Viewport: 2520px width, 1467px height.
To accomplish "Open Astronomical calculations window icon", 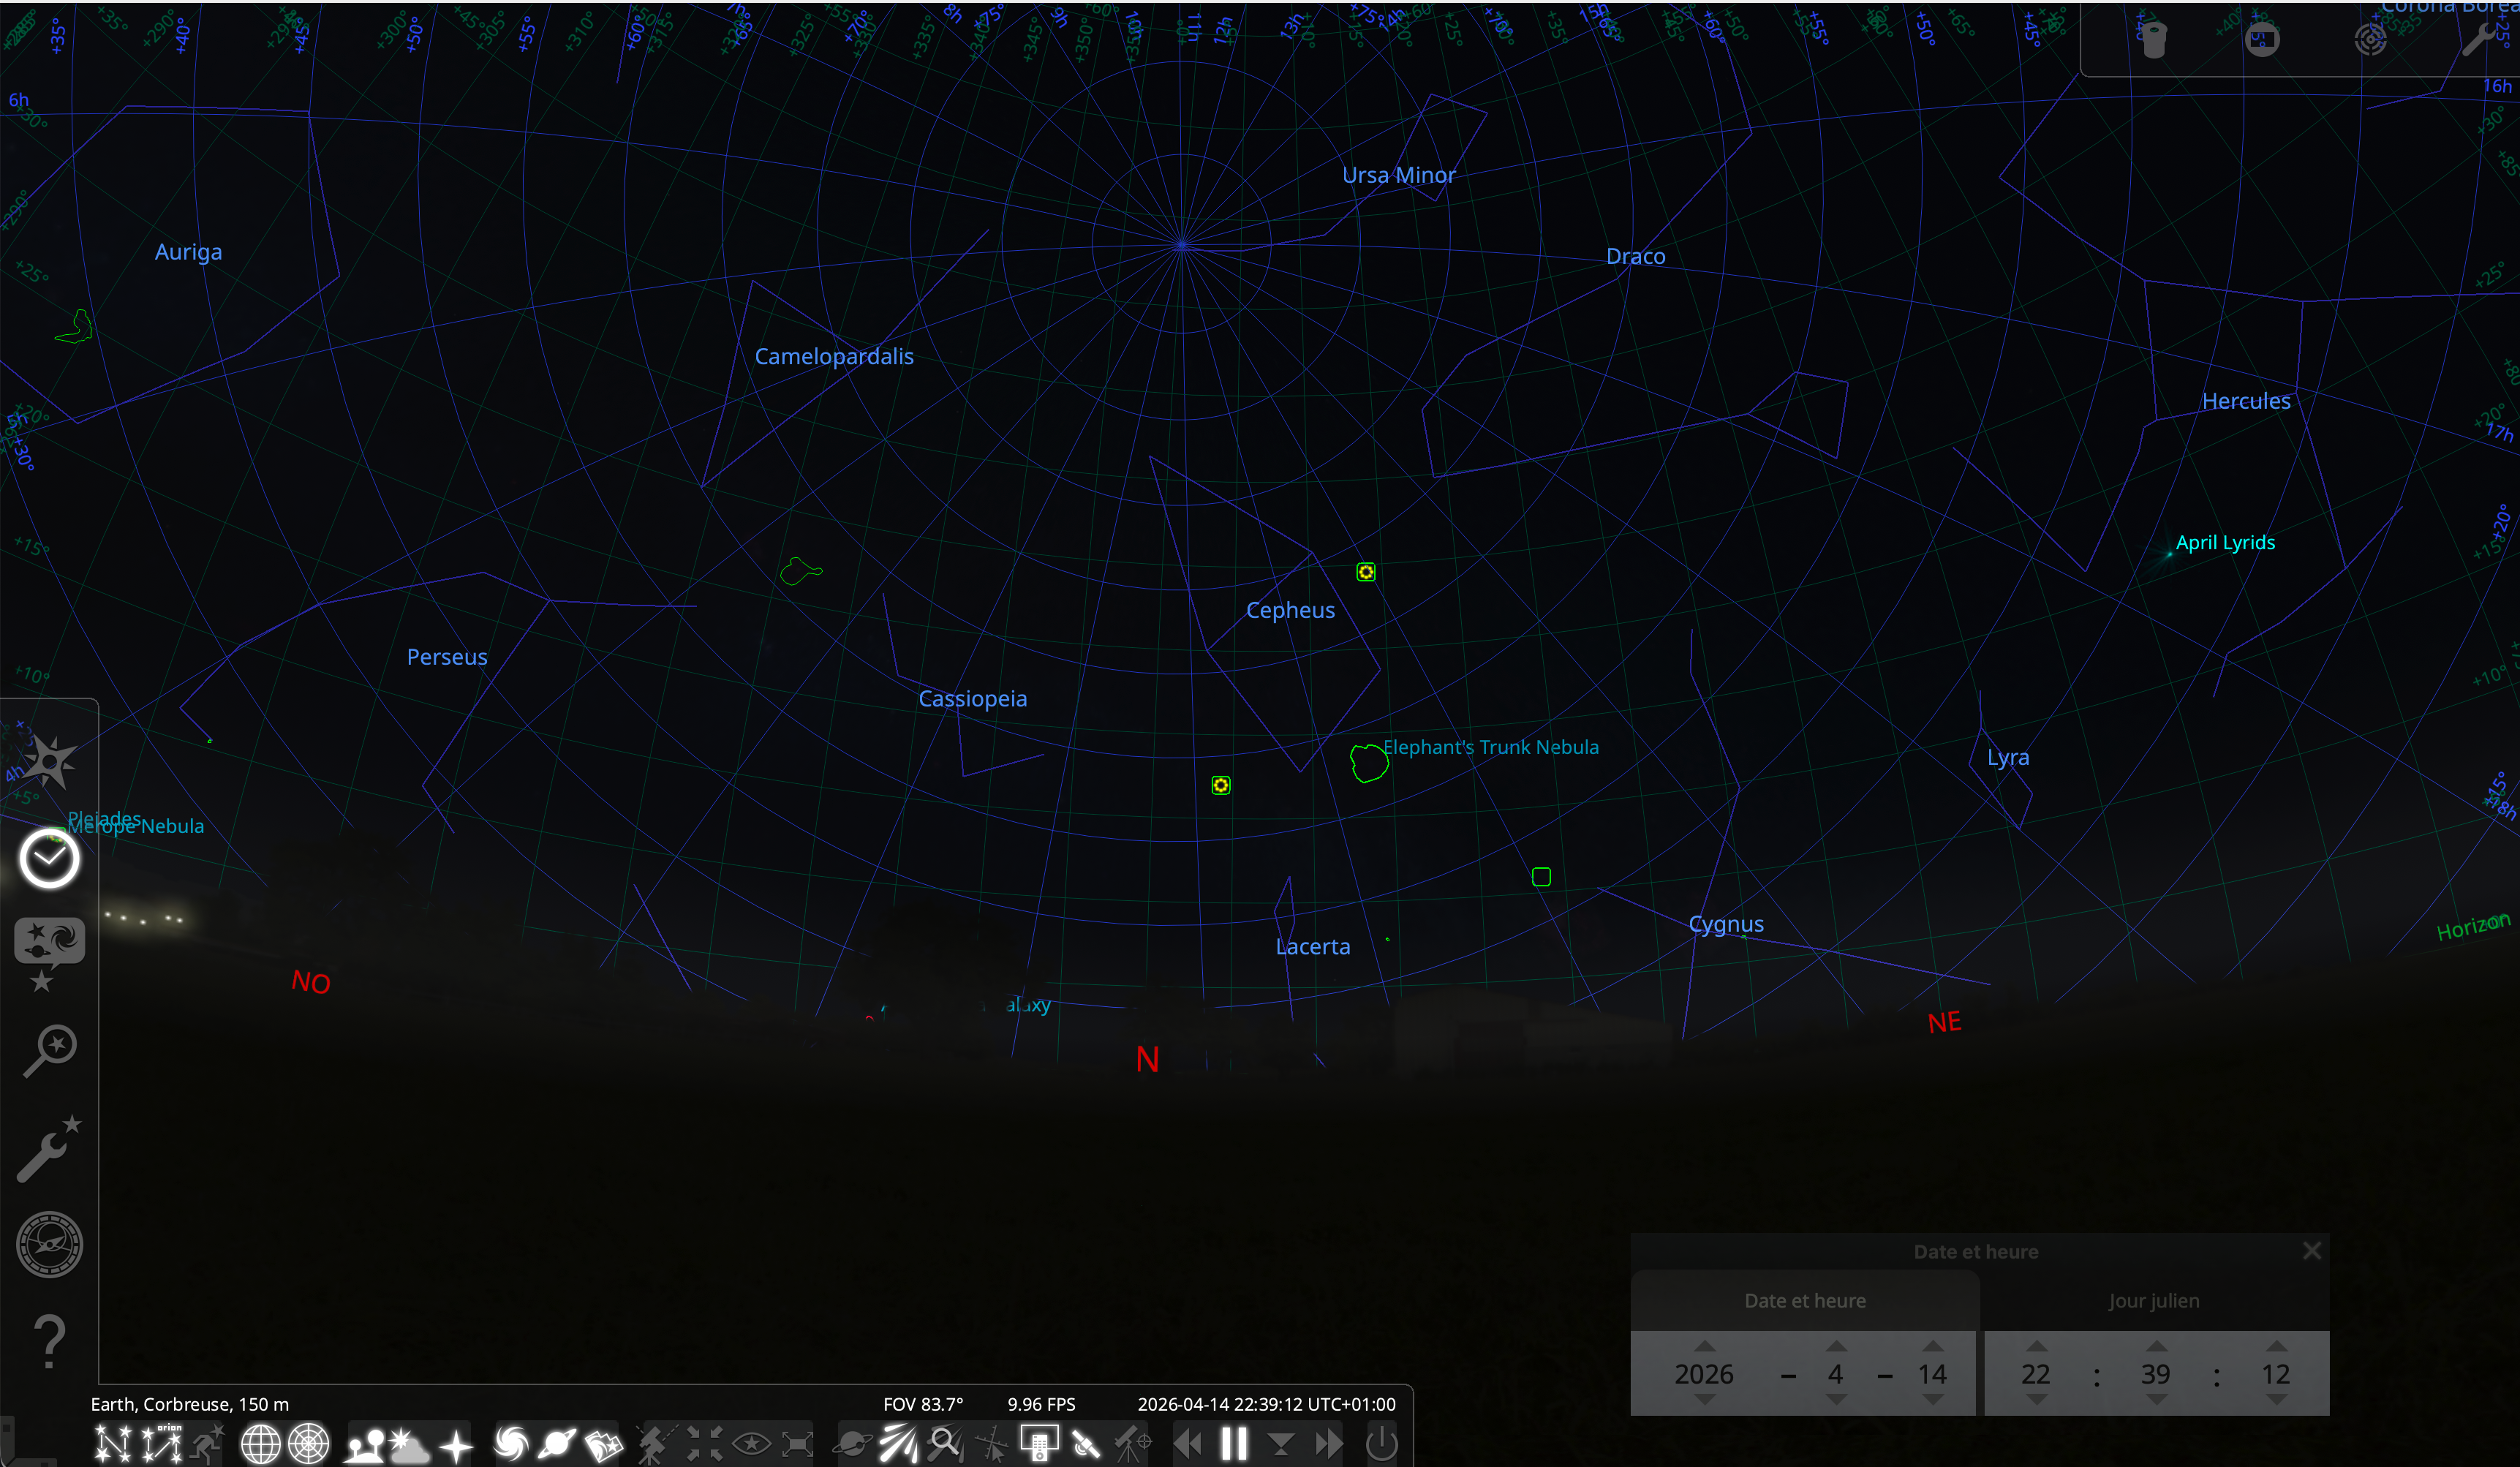I will point(49,1245).
